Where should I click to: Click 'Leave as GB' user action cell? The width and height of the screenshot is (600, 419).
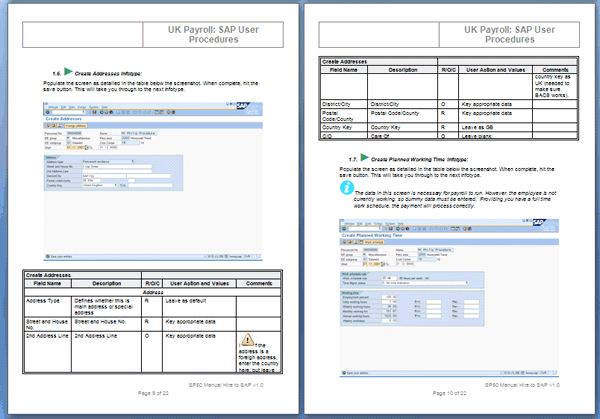click(495, 127)
